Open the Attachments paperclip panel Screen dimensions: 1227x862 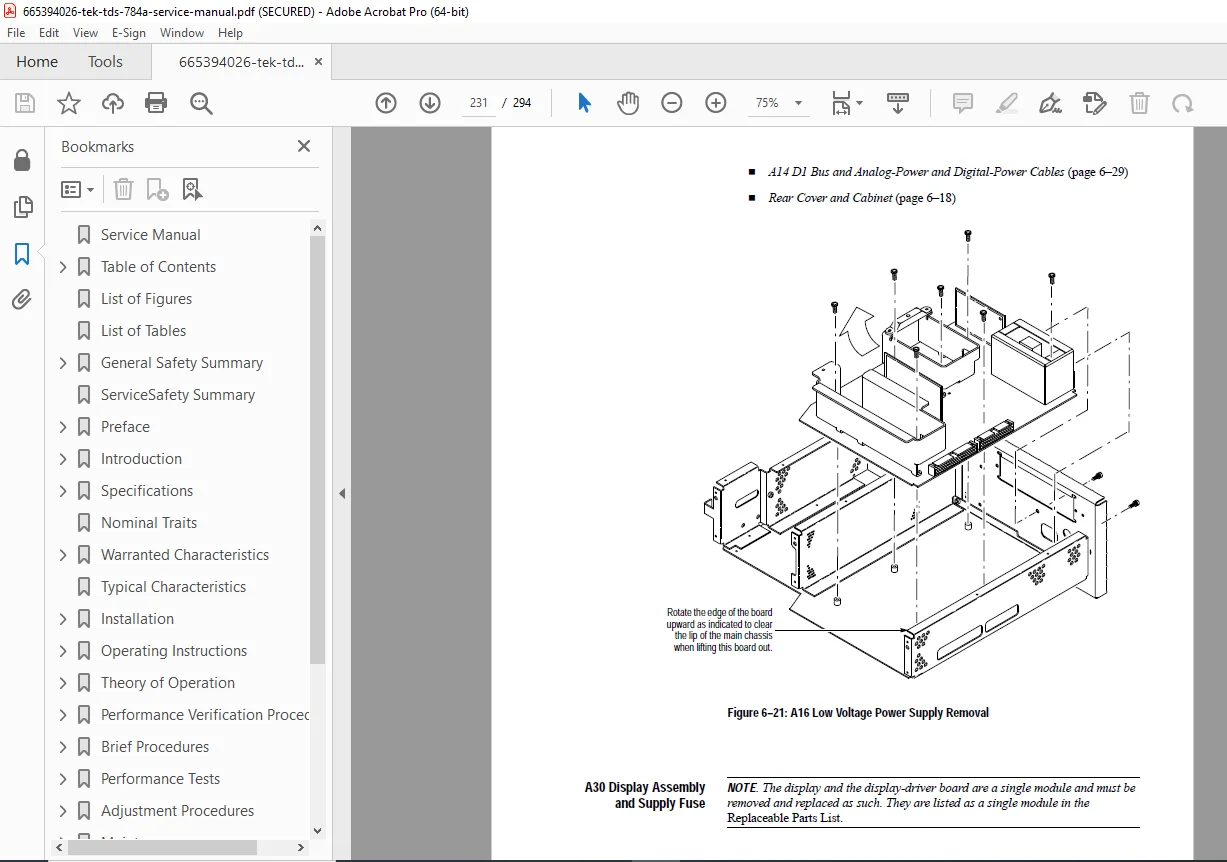tap(22, 300)
